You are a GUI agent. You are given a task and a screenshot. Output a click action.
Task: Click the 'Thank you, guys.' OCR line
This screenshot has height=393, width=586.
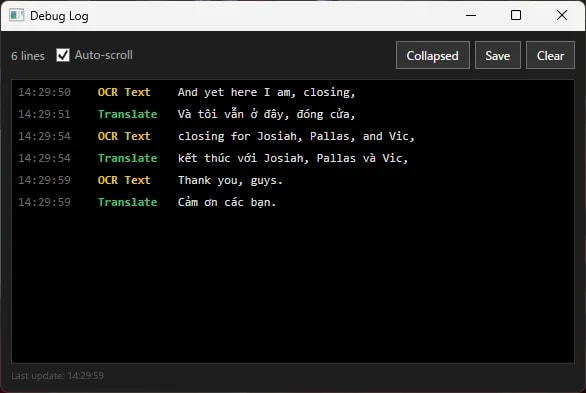pos(230,180)
